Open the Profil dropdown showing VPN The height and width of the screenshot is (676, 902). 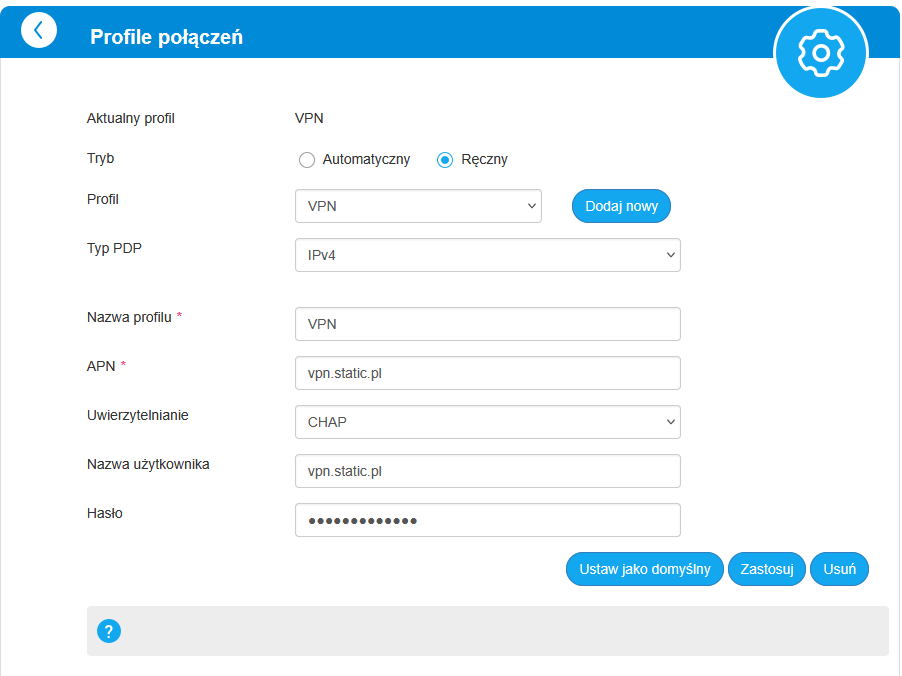pyautogui.click(x=418, y=206)
